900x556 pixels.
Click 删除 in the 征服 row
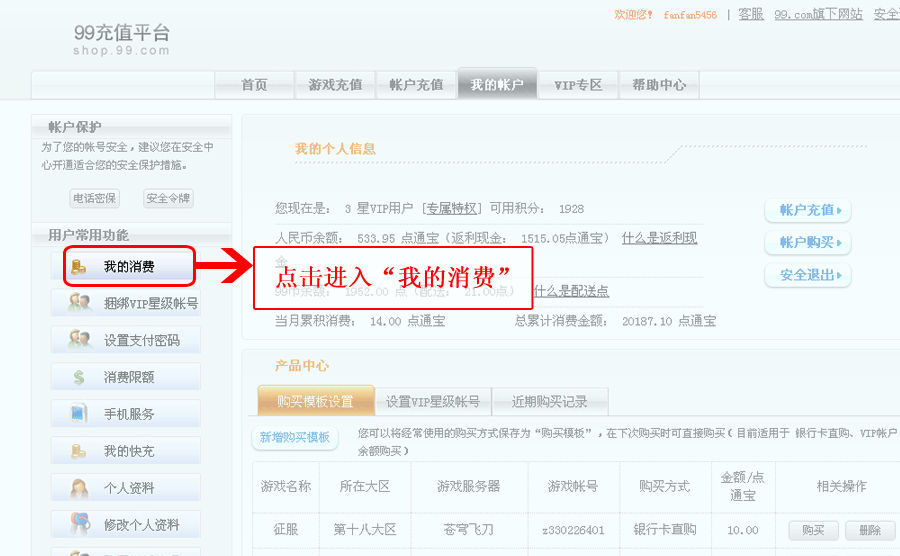[870, 530]
